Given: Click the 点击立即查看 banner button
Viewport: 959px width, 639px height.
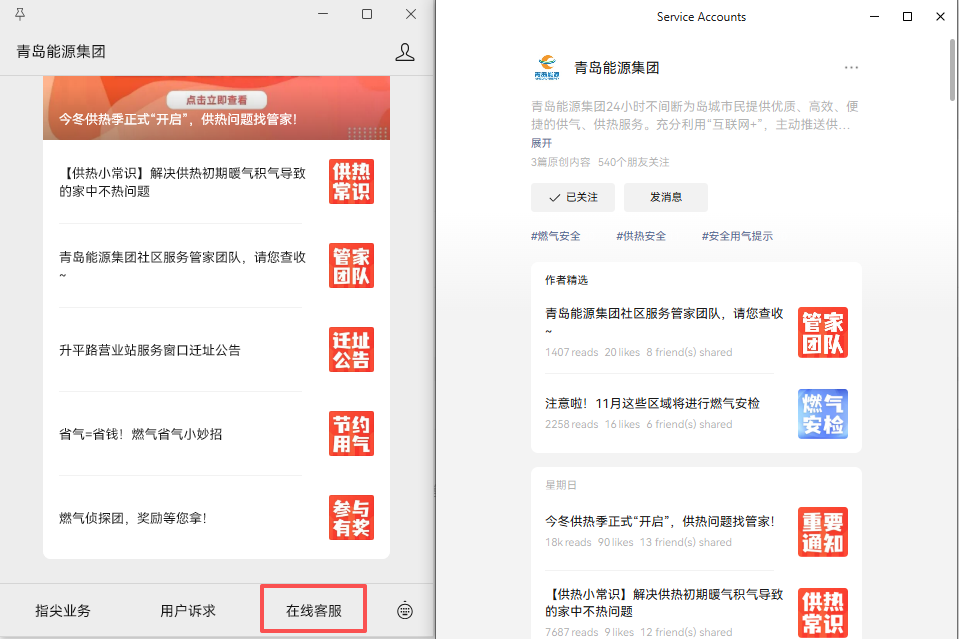Looking at the screenshot, I should (x=217, y=100).
